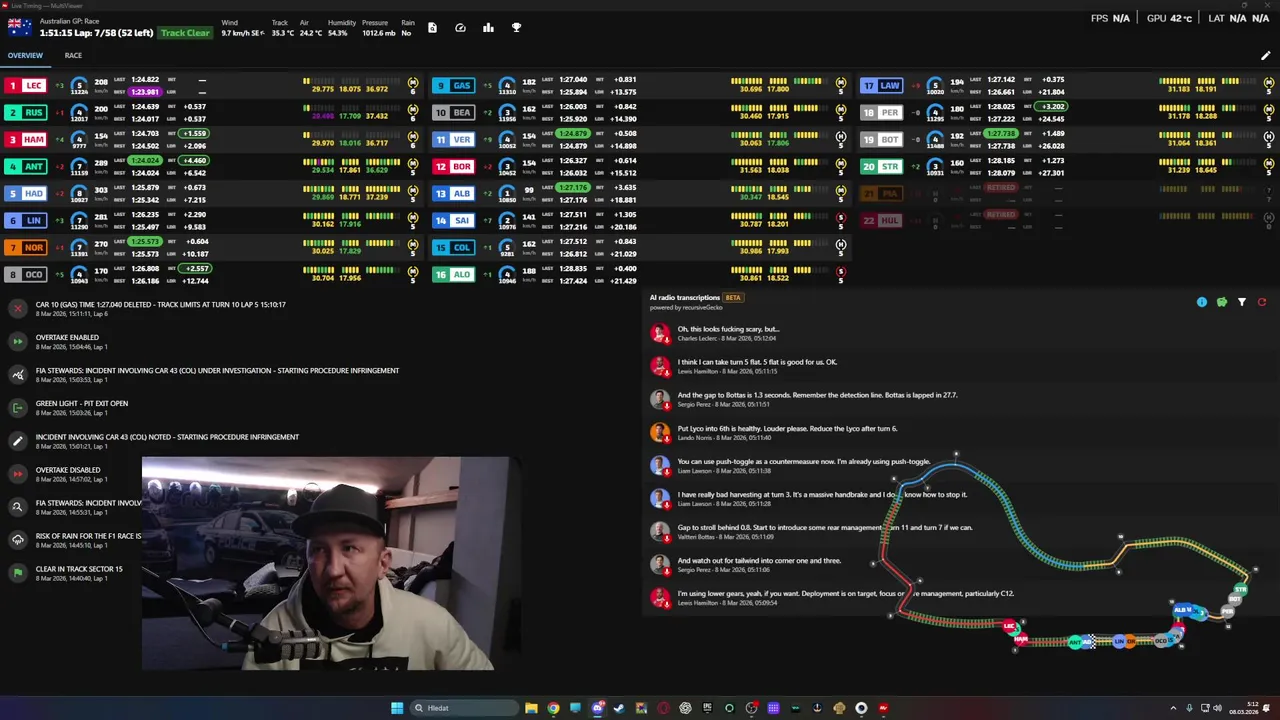
Task: Open Epic Games launcher from the taskbar
Action: coord(707,708)
